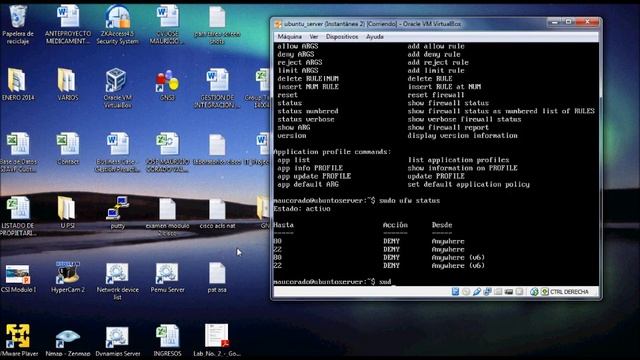The height and width of the screenshot is (360, 640).
Task: Select the putty desktop icon
Action: tap(118, 213)
